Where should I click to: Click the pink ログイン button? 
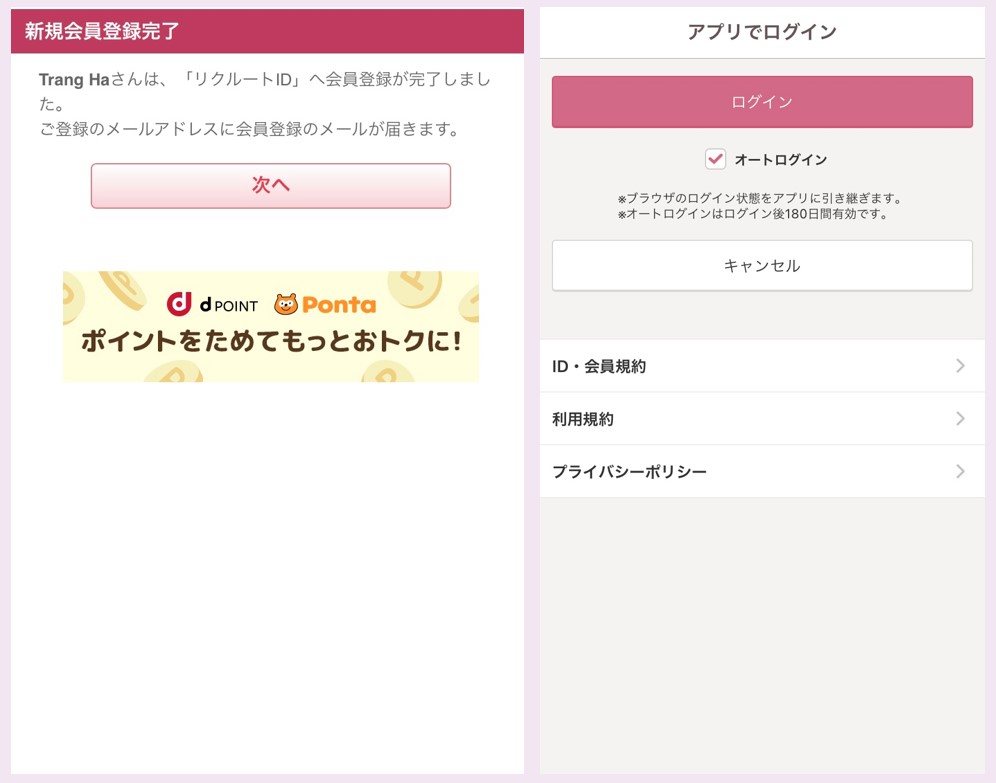[x=762, y=102]
